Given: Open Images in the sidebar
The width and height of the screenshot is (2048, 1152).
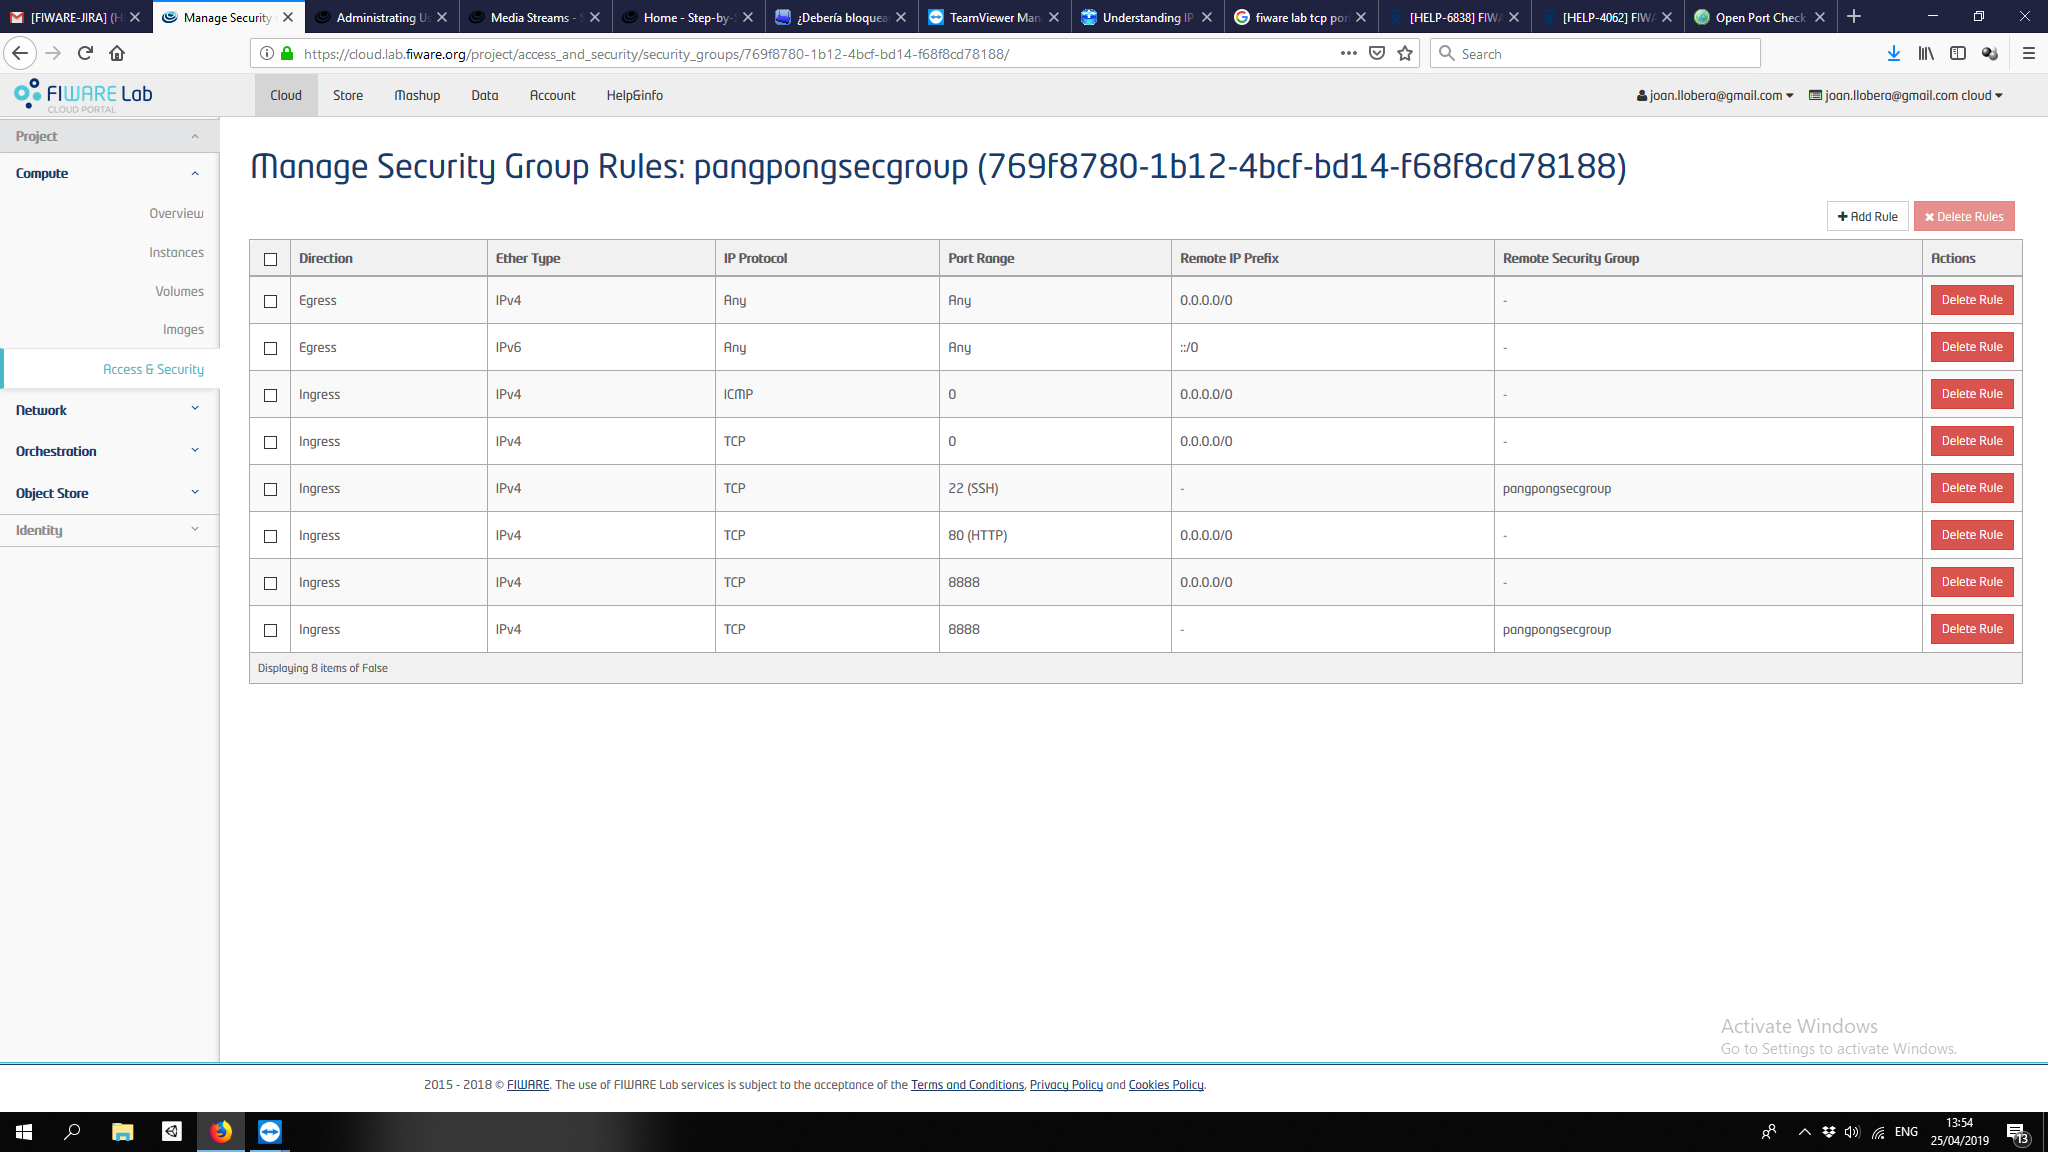Looking at the screenshot, I should [x=183, y=329].
